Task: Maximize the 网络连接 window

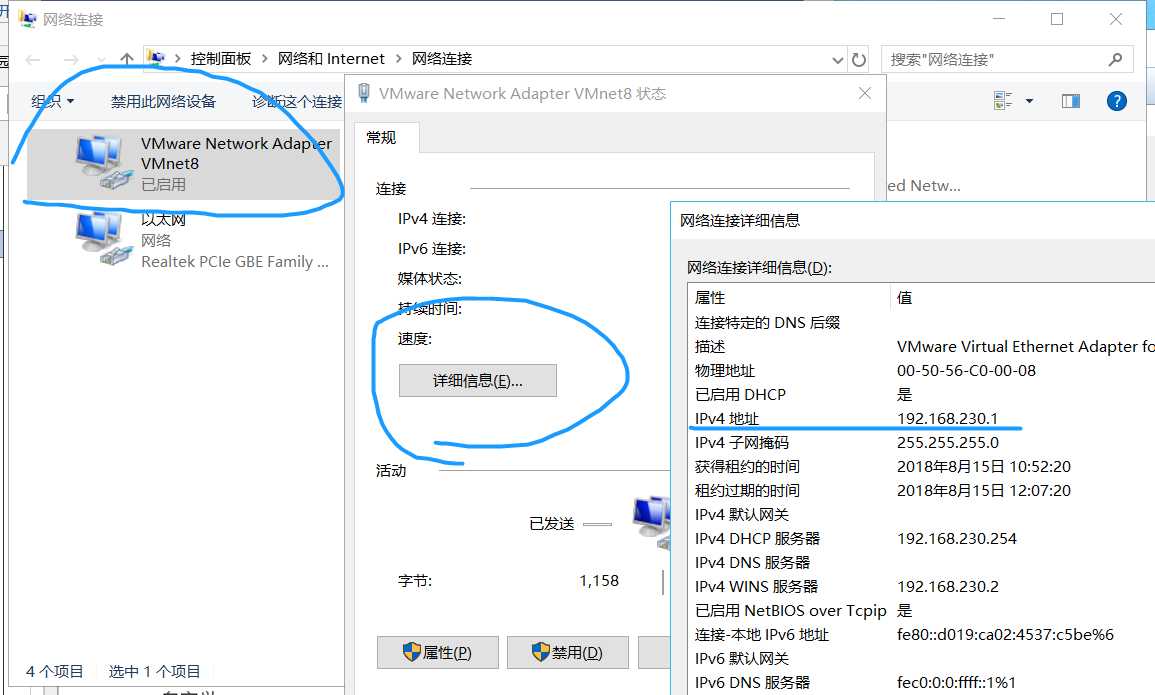Action: (1057, 19)
